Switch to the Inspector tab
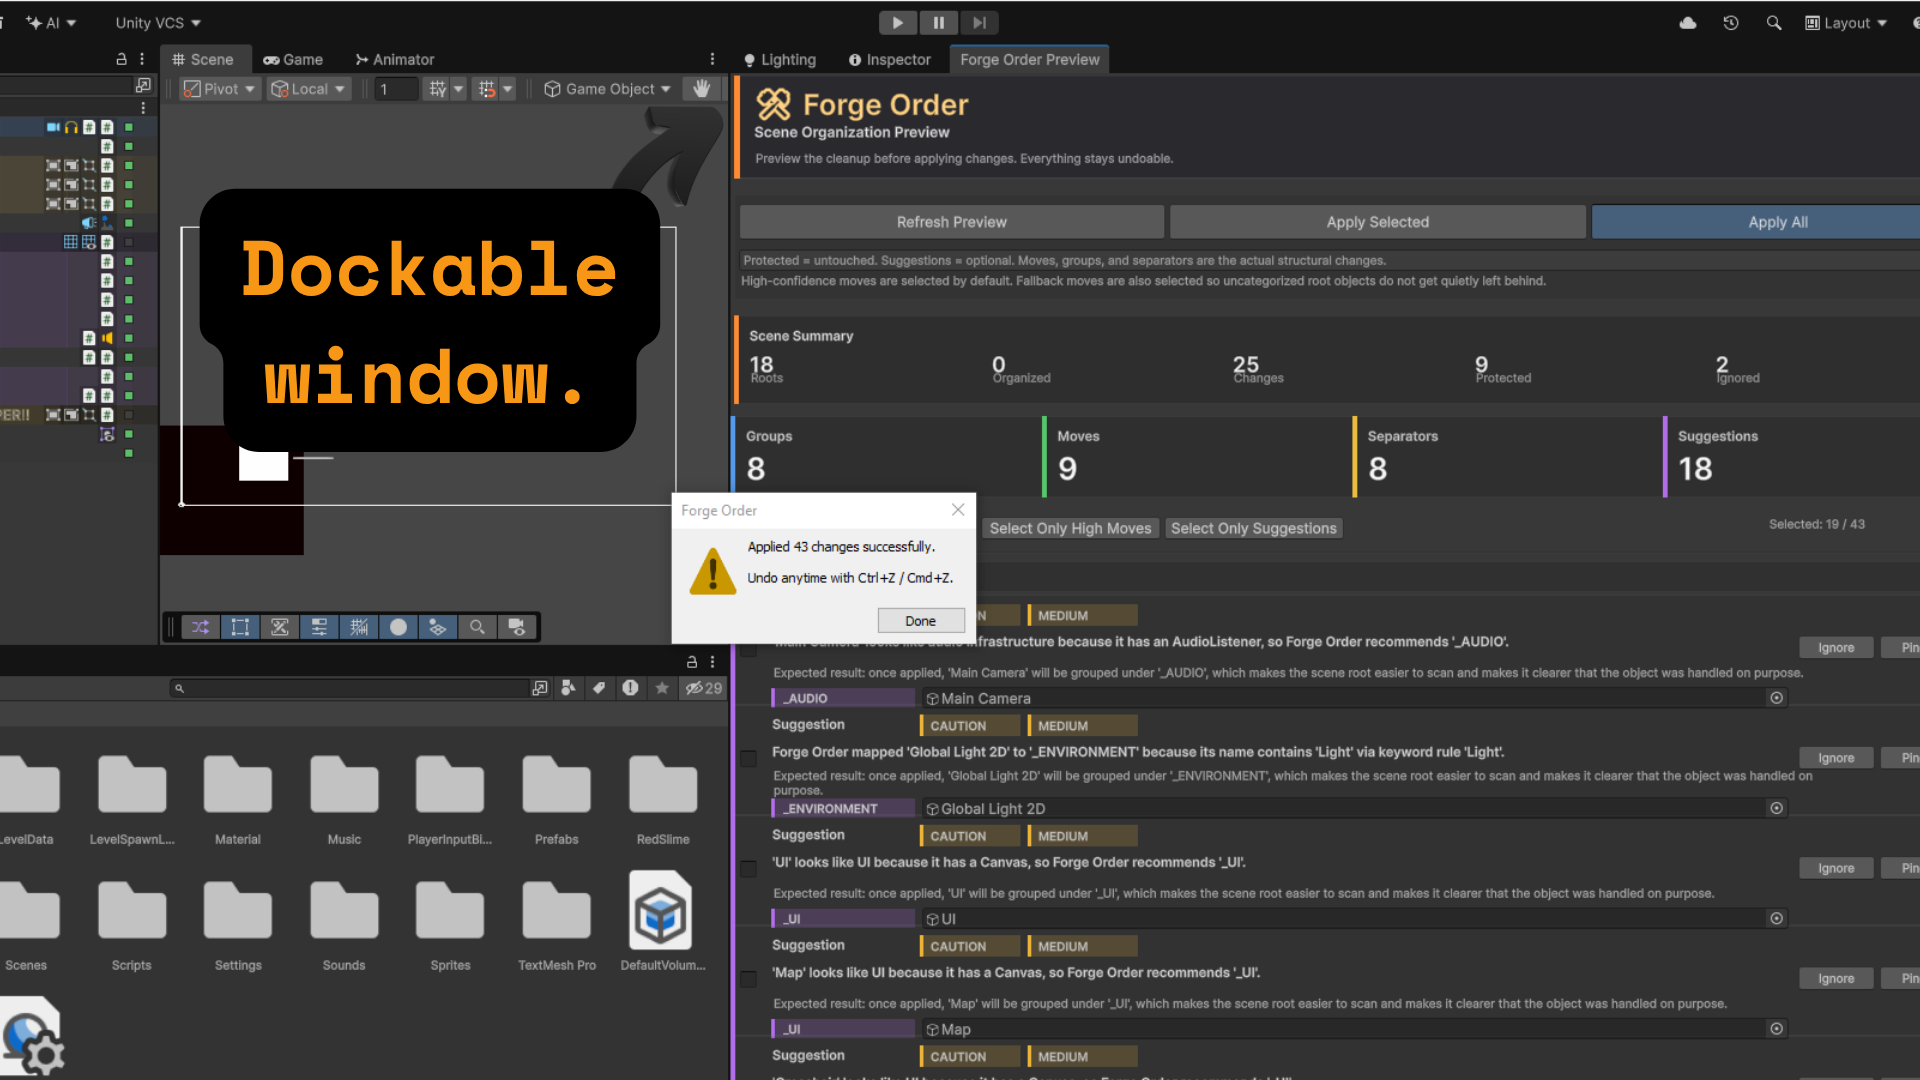This screenshot has height=1080, width=1920. coord(889,60)
